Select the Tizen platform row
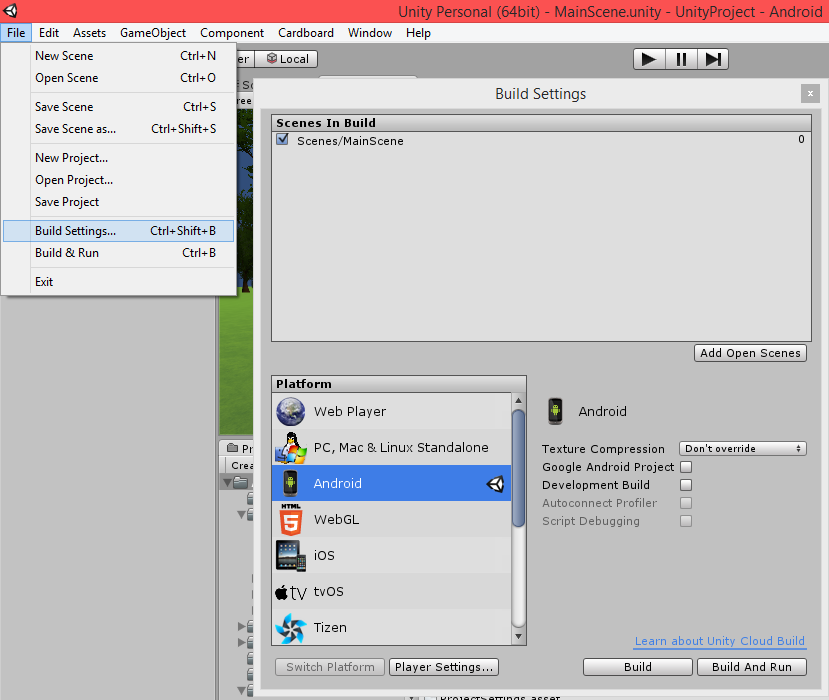 coord(391,627)
